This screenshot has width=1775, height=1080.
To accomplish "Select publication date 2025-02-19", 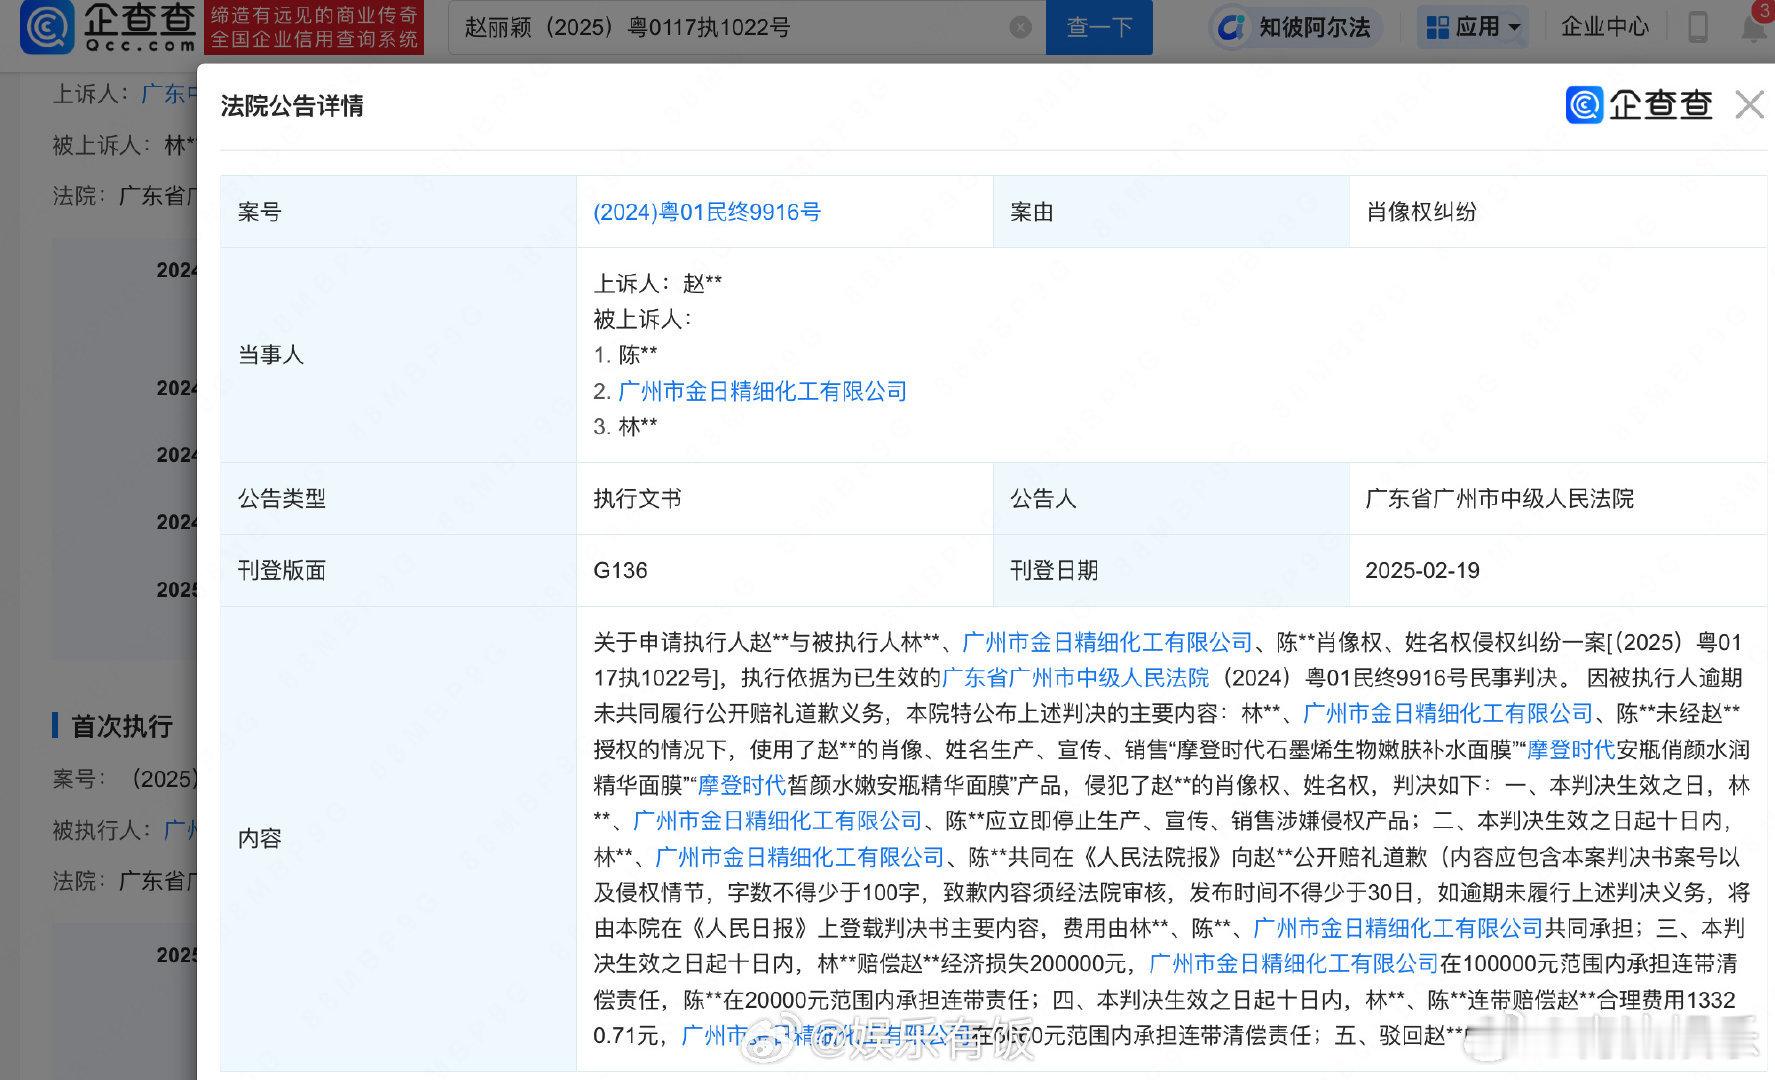I will 1422,570.
